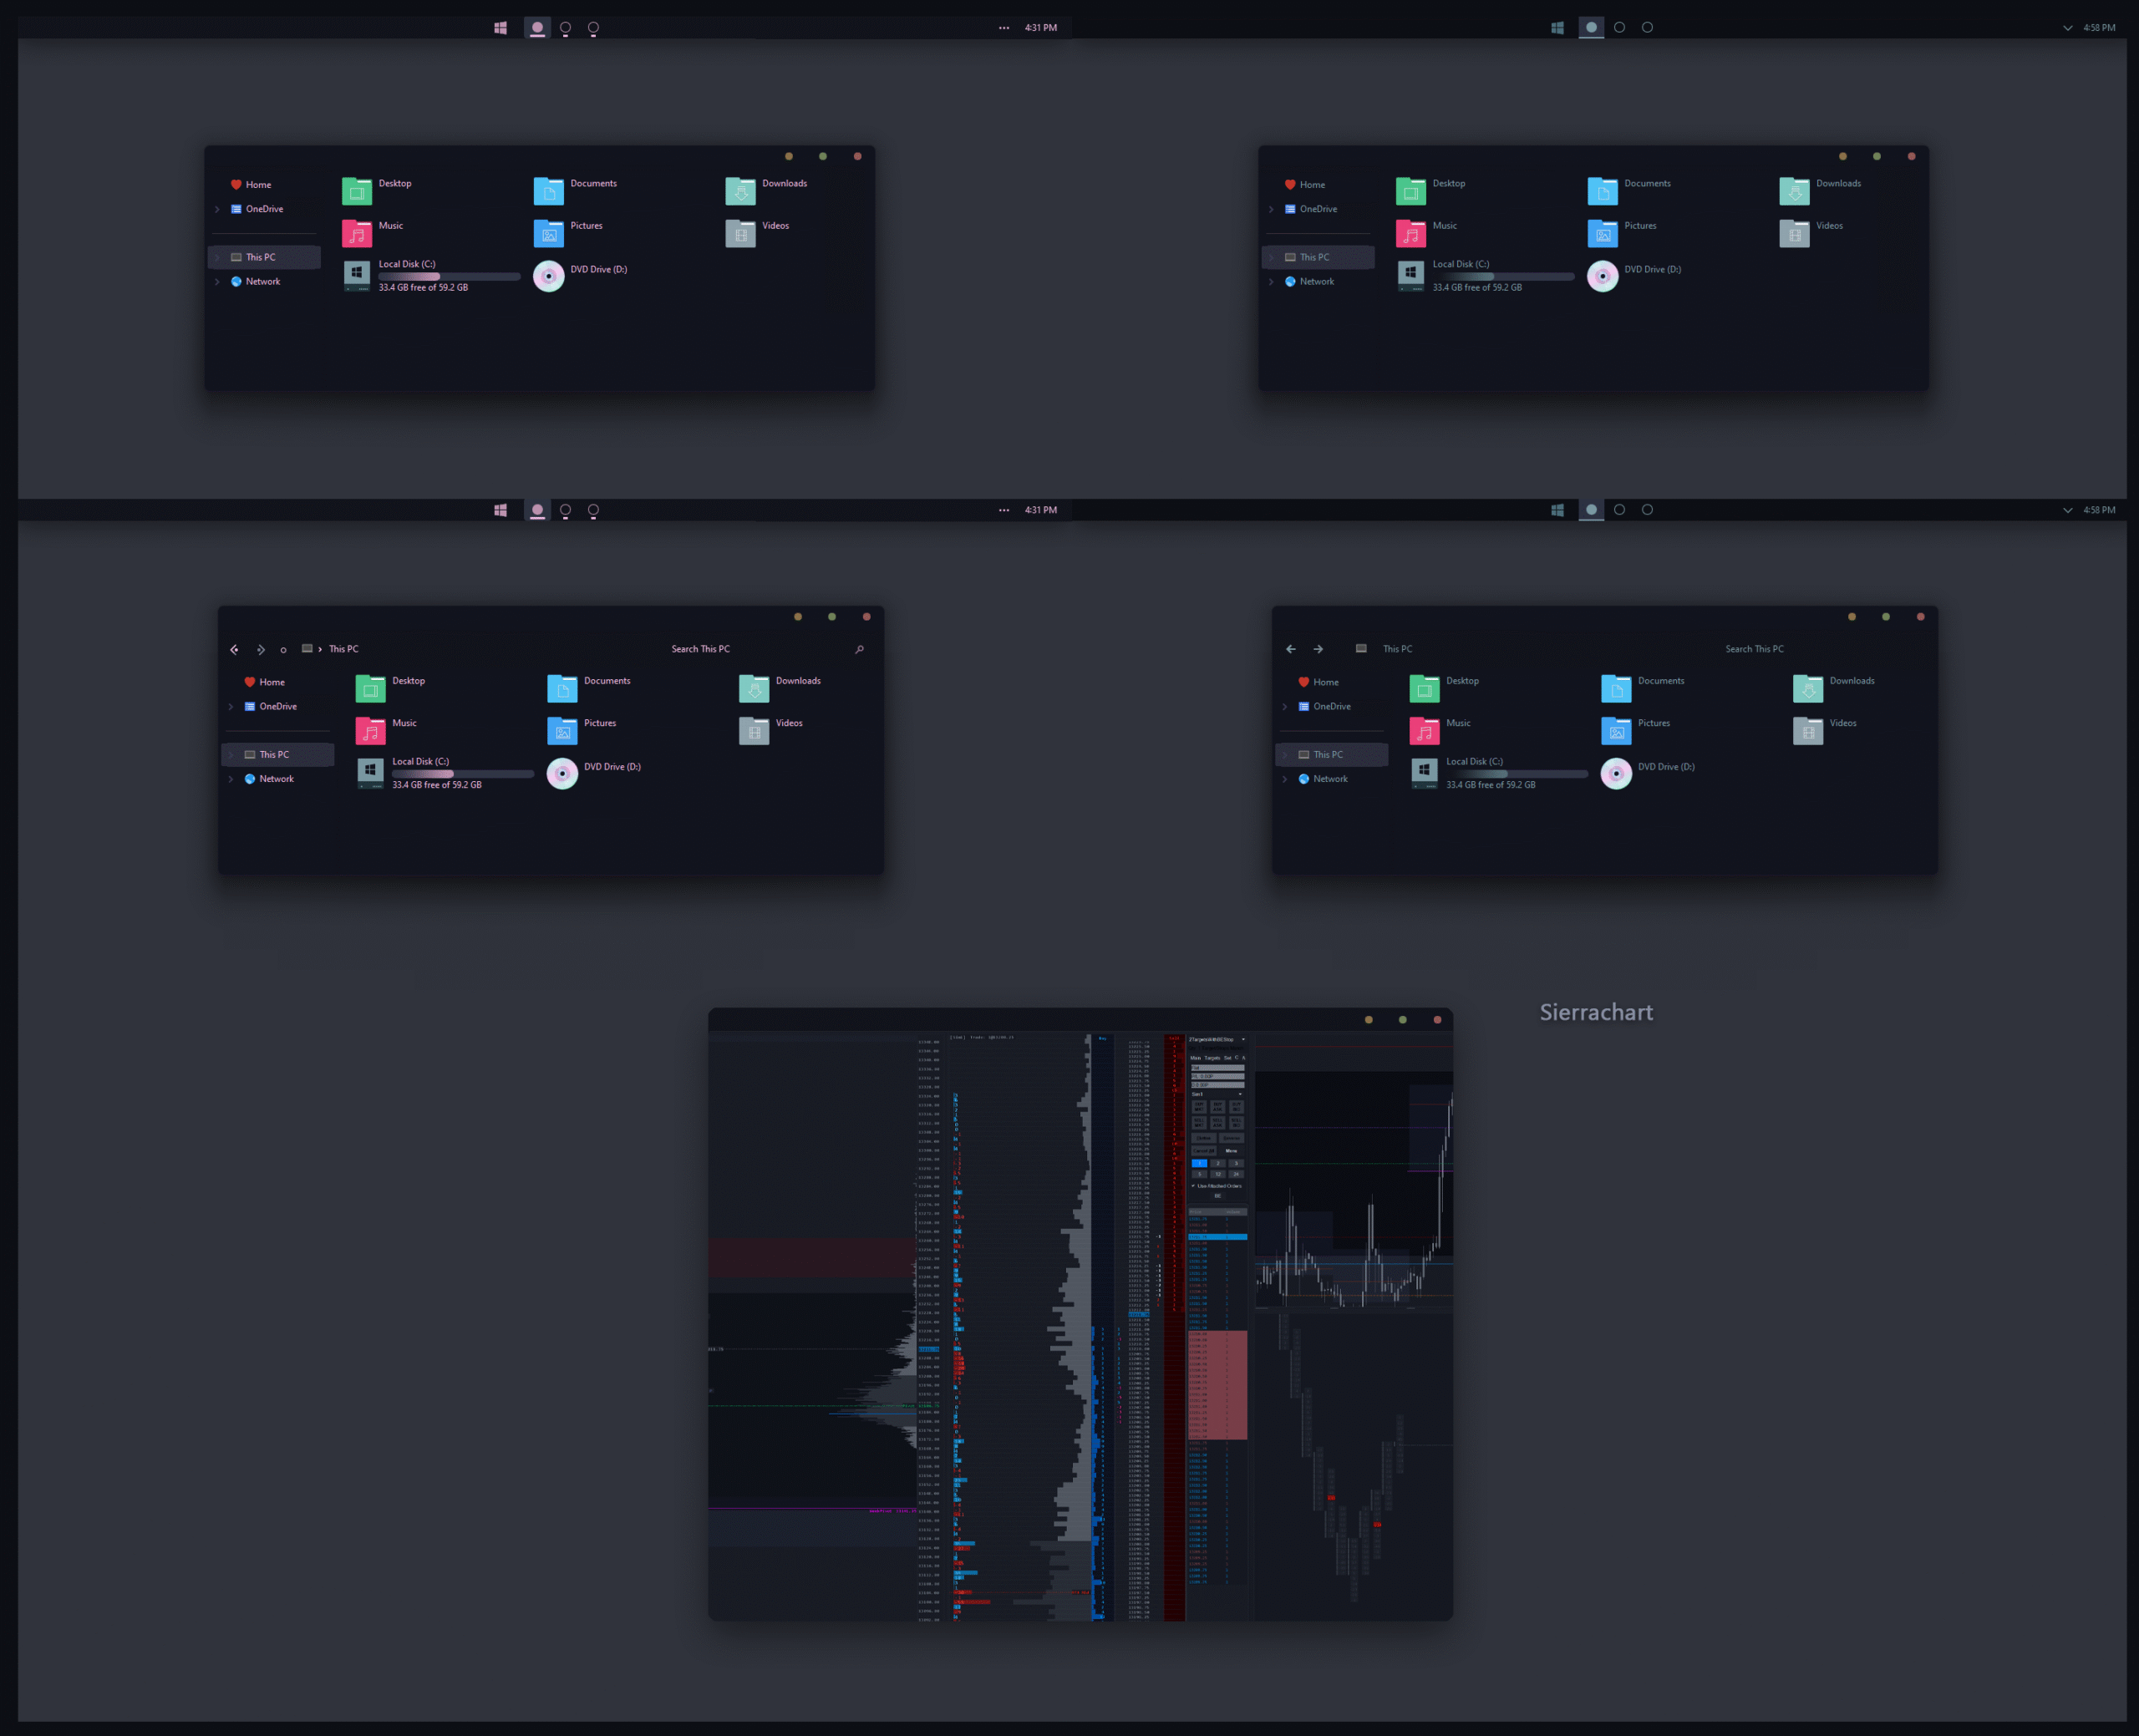Click back chevron in pink window navigation bar
The height and width of the screenshot is (1736, 2139).
click(x=234, y=650)
